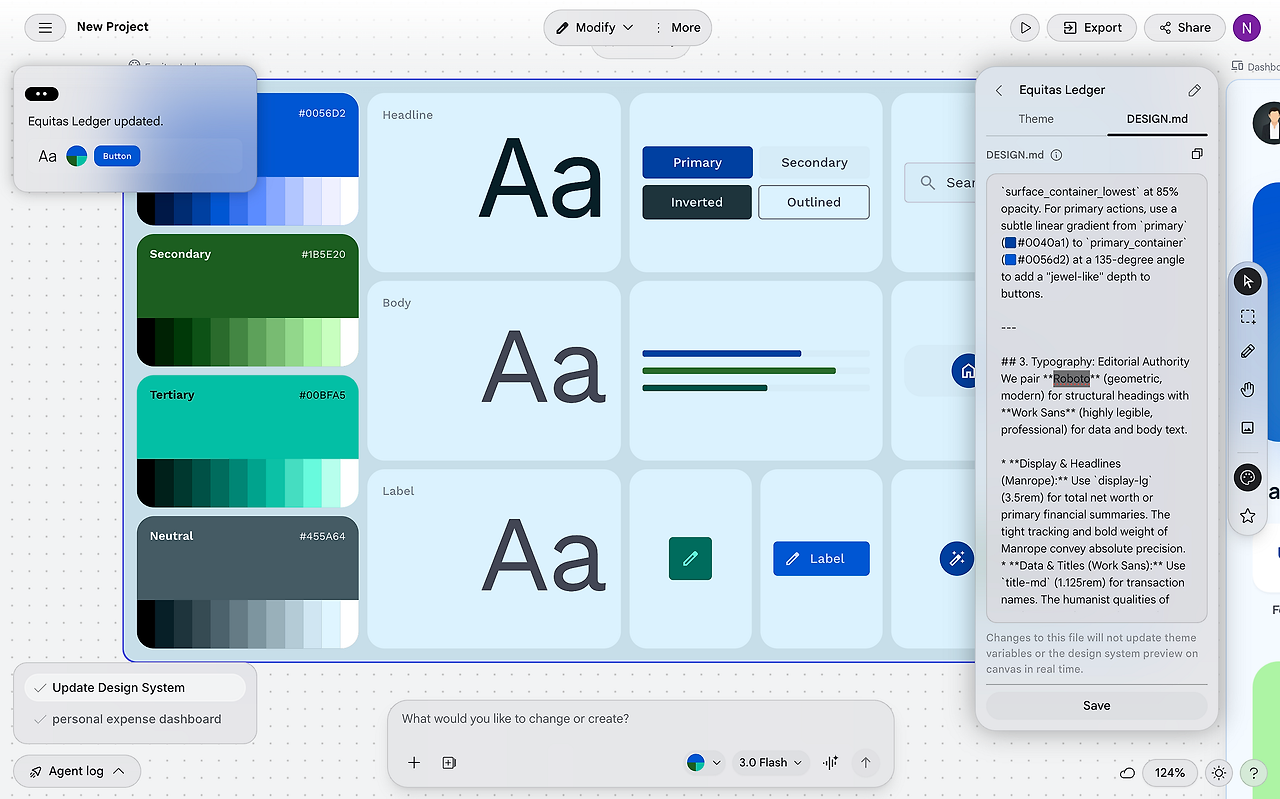Screen dimensions: 1280x799
Task: Click the blue progress bar in the preview
Action: click(x=721, y=354)
